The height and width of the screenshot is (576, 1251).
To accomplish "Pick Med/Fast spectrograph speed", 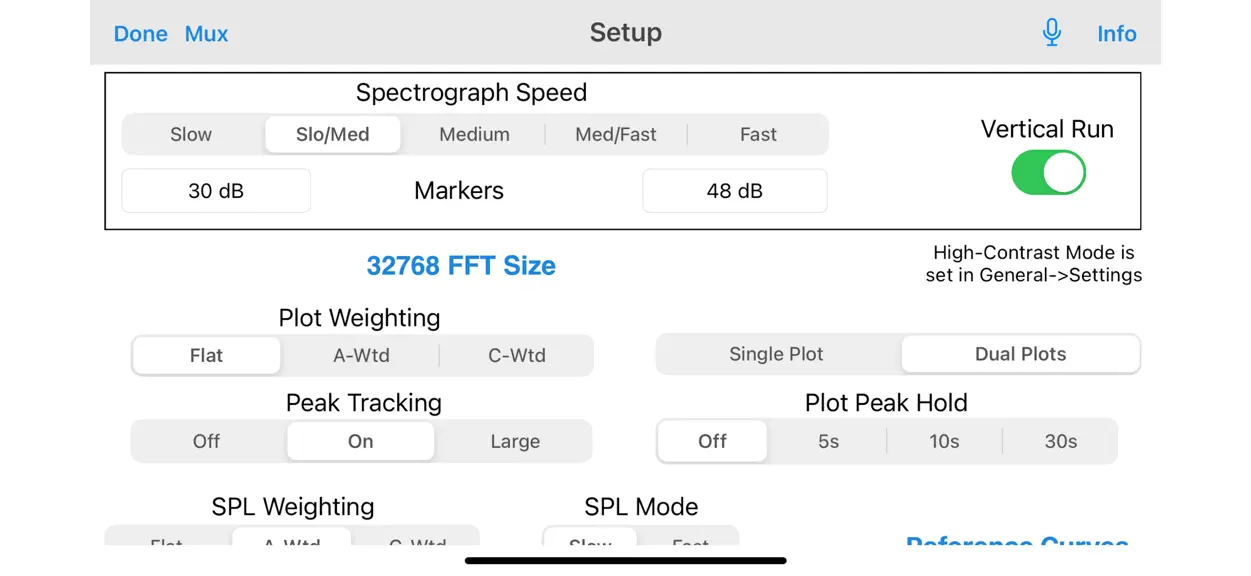I will (x=616, y=134).
